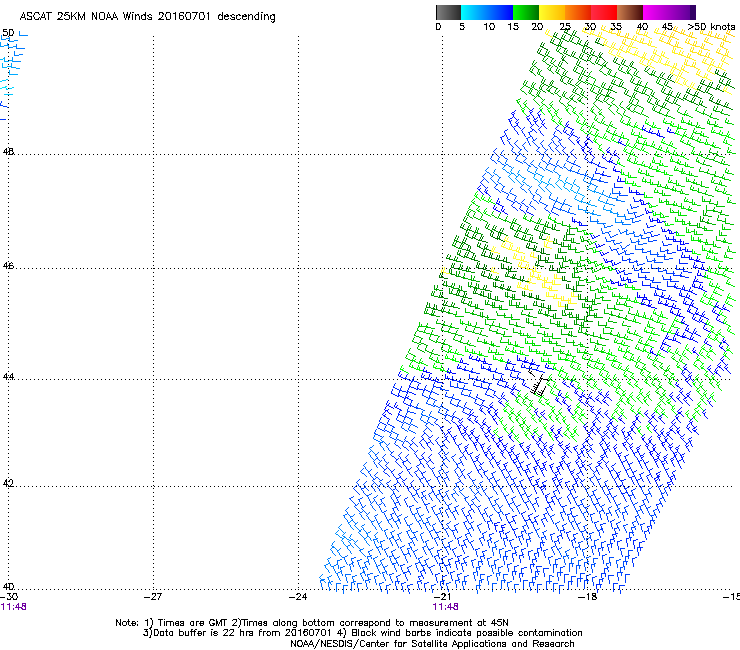Image resolution: width=740 pixels, height=650 pixels.
Task: Click the '20' label under the color bar
Action: pos(537,27)
